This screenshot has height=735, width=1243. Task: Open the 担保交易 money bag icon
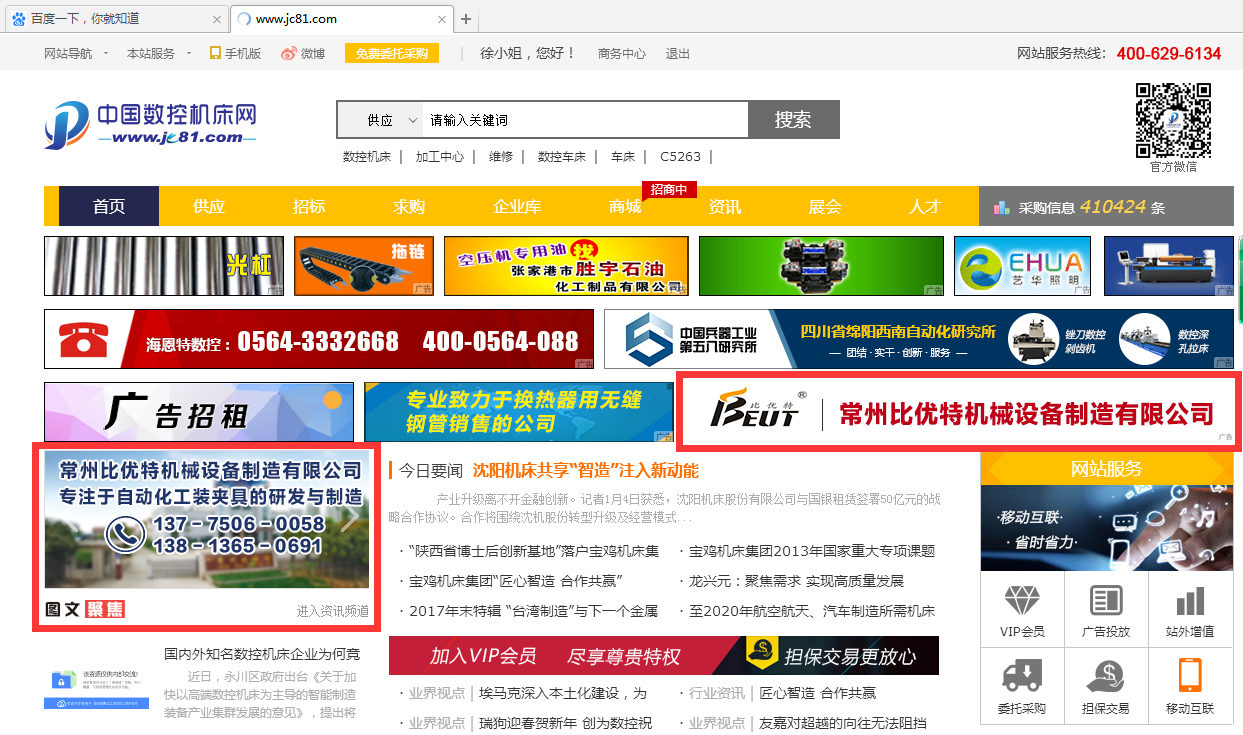[1106, 677]
